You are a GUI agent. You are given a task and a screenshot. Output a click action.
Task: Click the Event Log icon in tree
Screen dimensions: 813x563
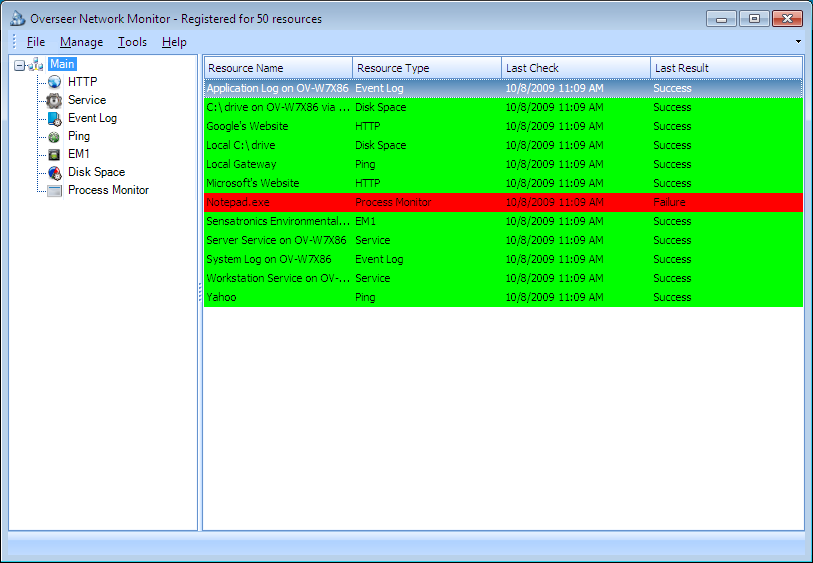54,119
